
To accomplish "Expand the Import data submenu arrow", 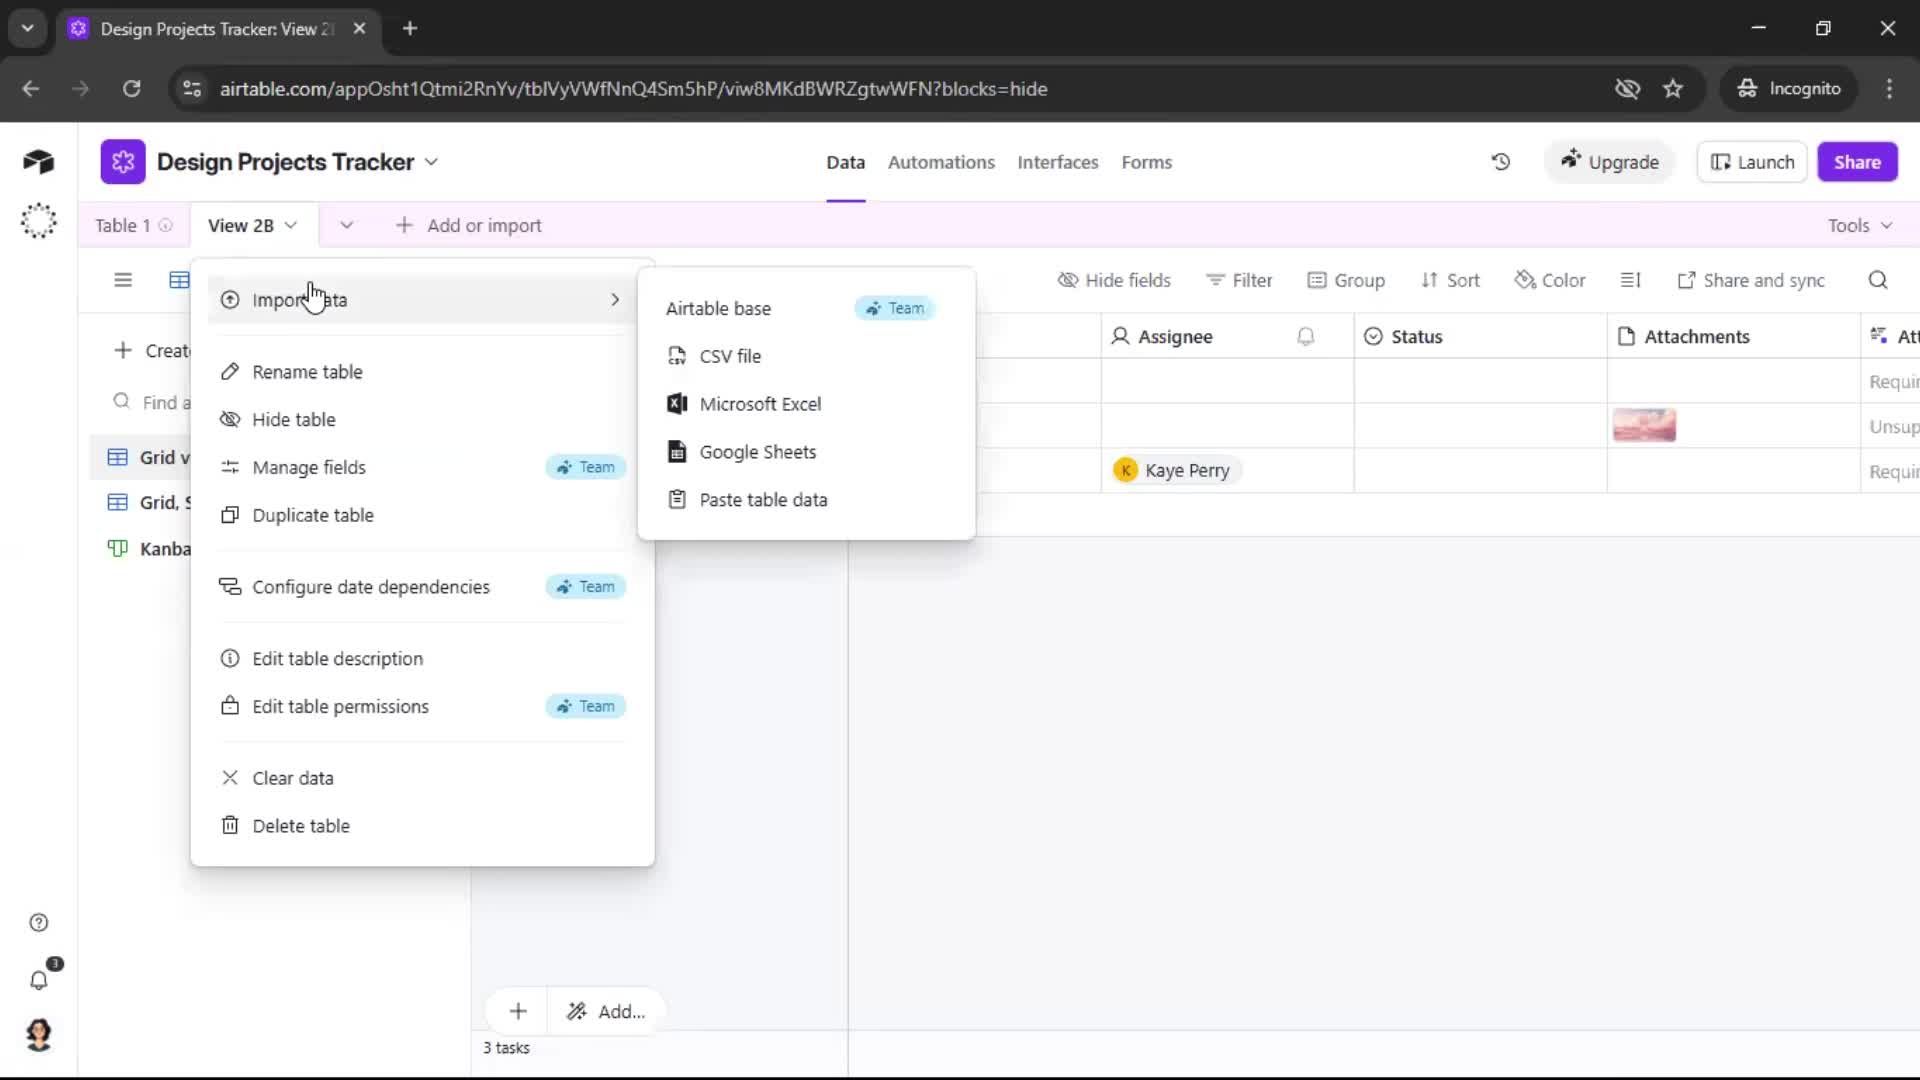I will pyautogui.click(x=615, y=300).
